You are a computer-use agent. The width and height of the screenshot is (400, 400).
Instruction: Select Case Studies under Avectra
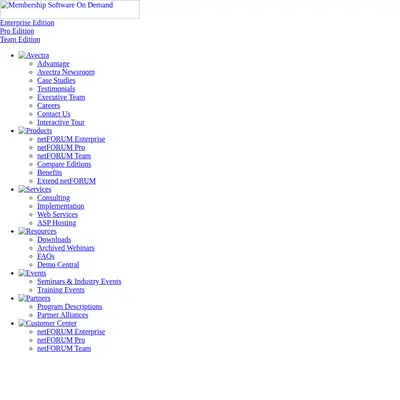[56, 80]
